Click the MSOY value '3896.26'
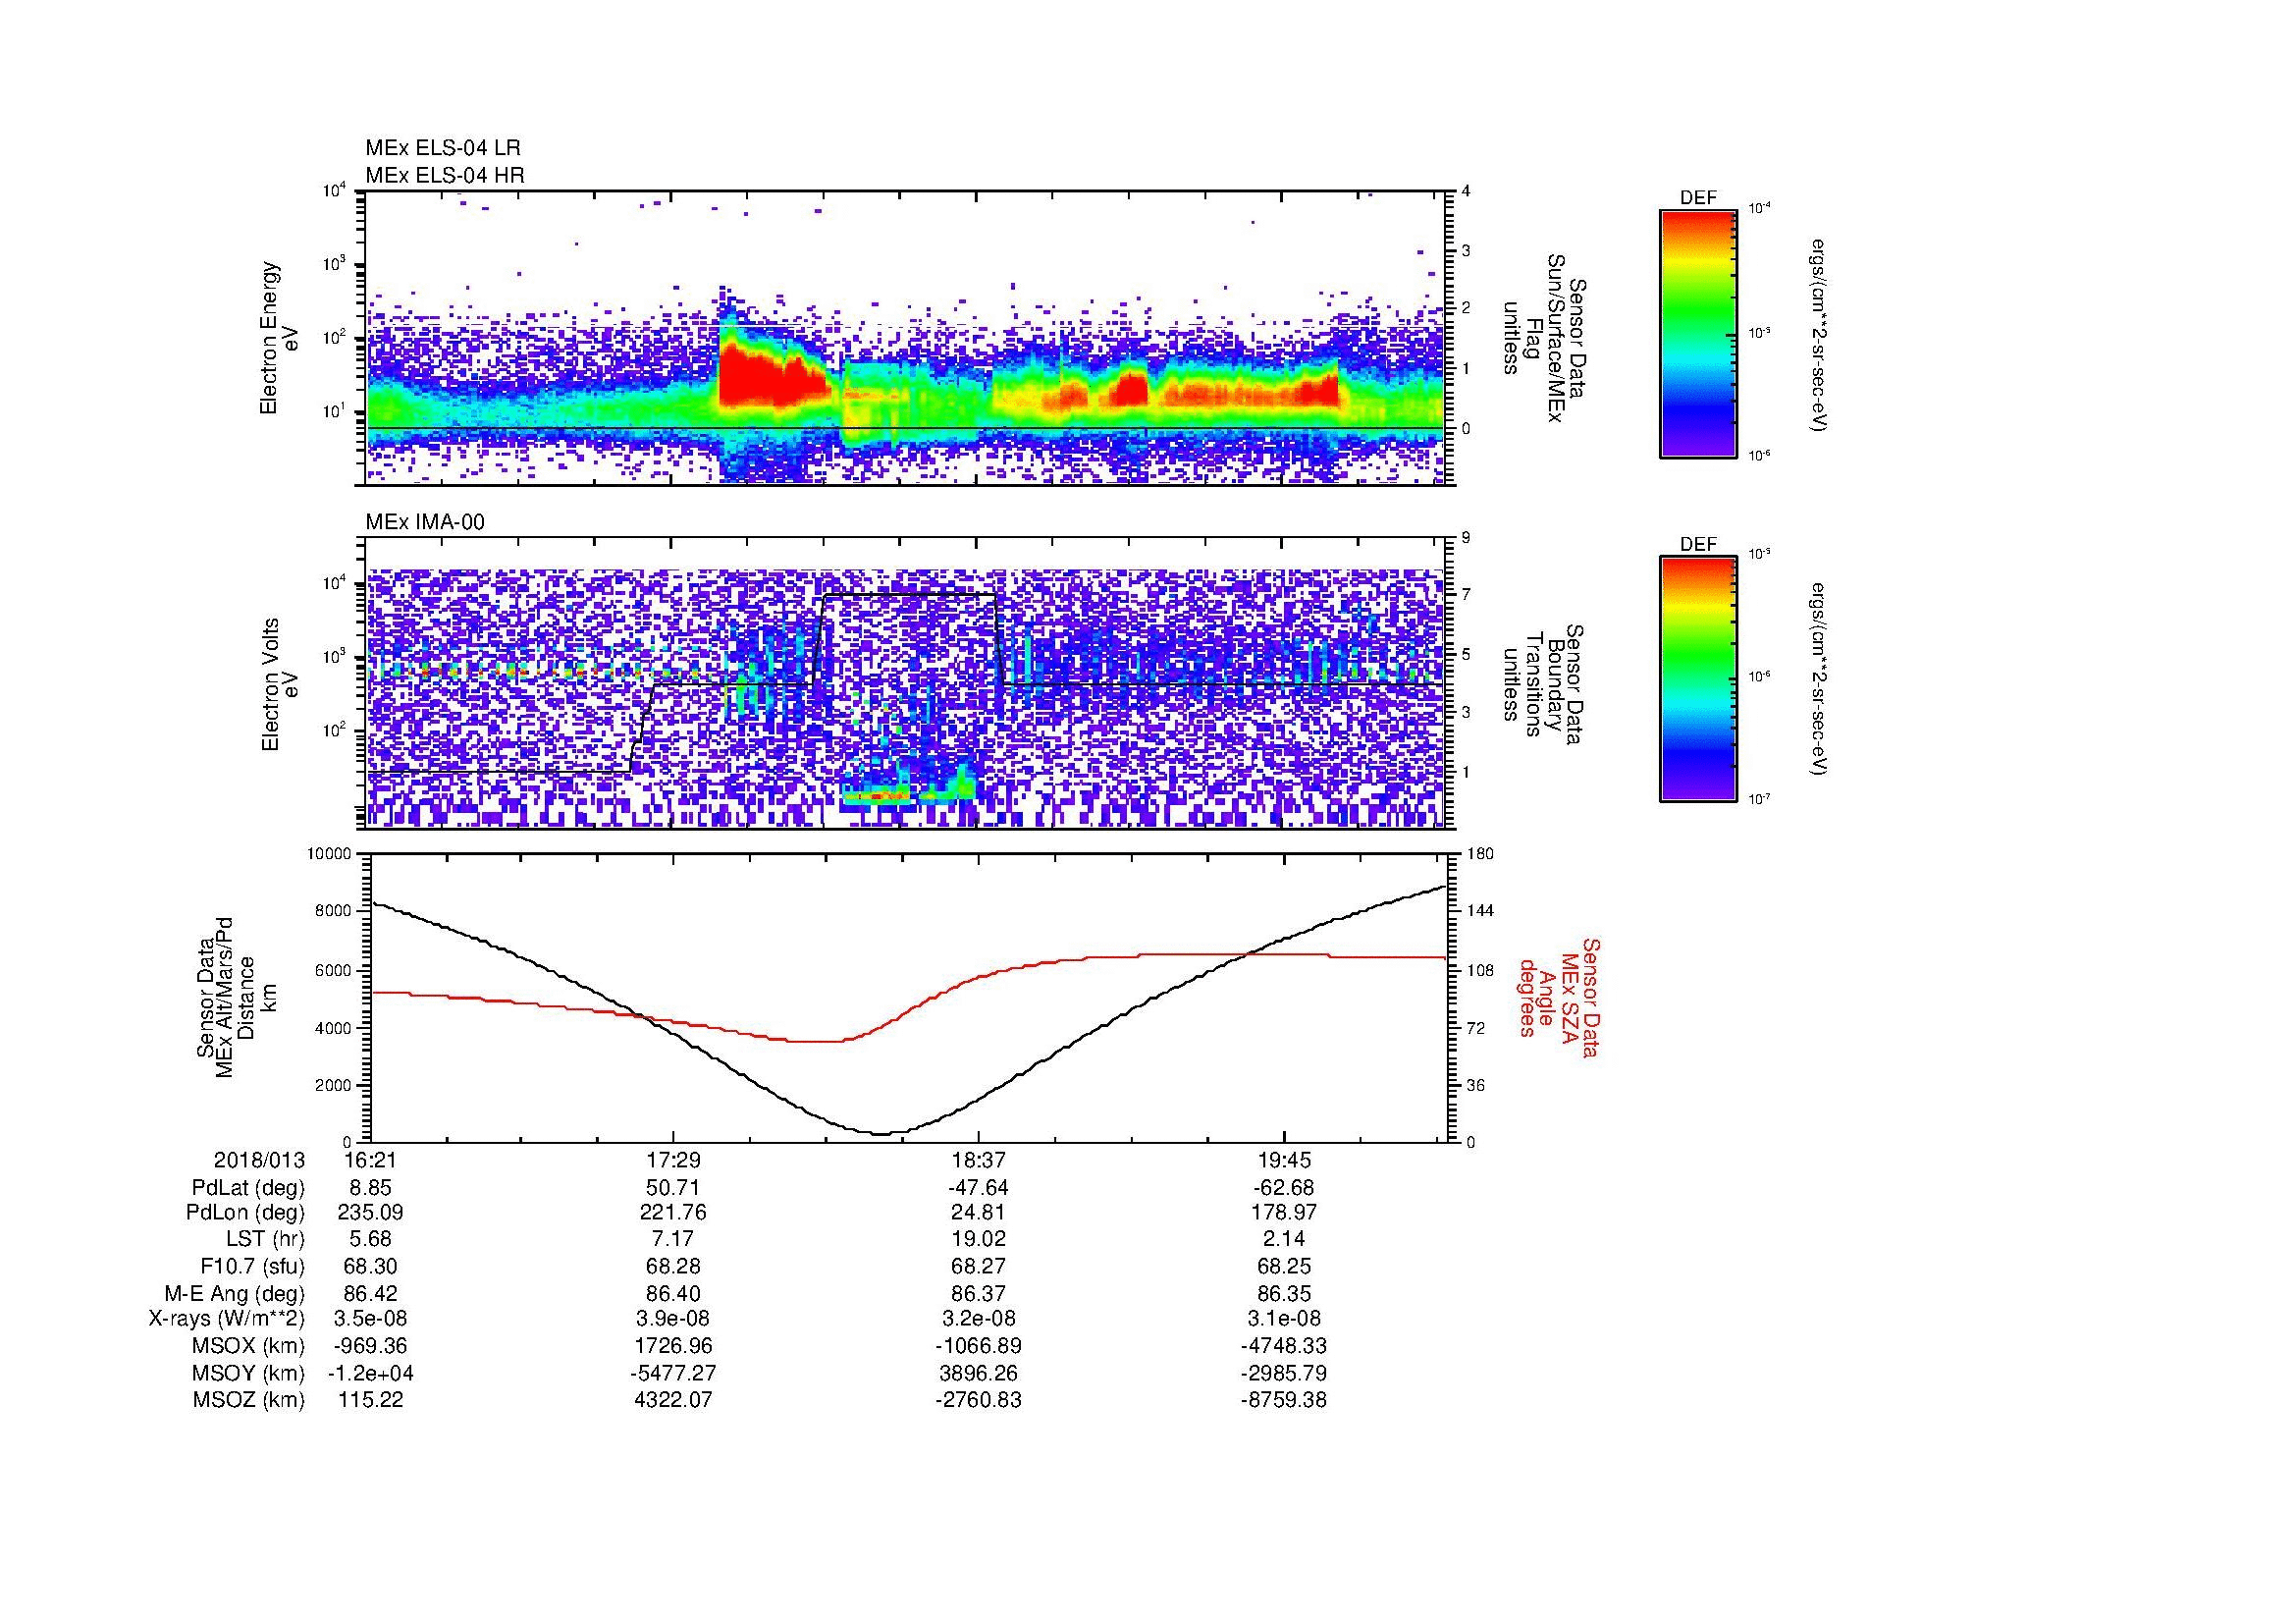Screen dimensions: 2296x1623 click(x=978, y=1373)
